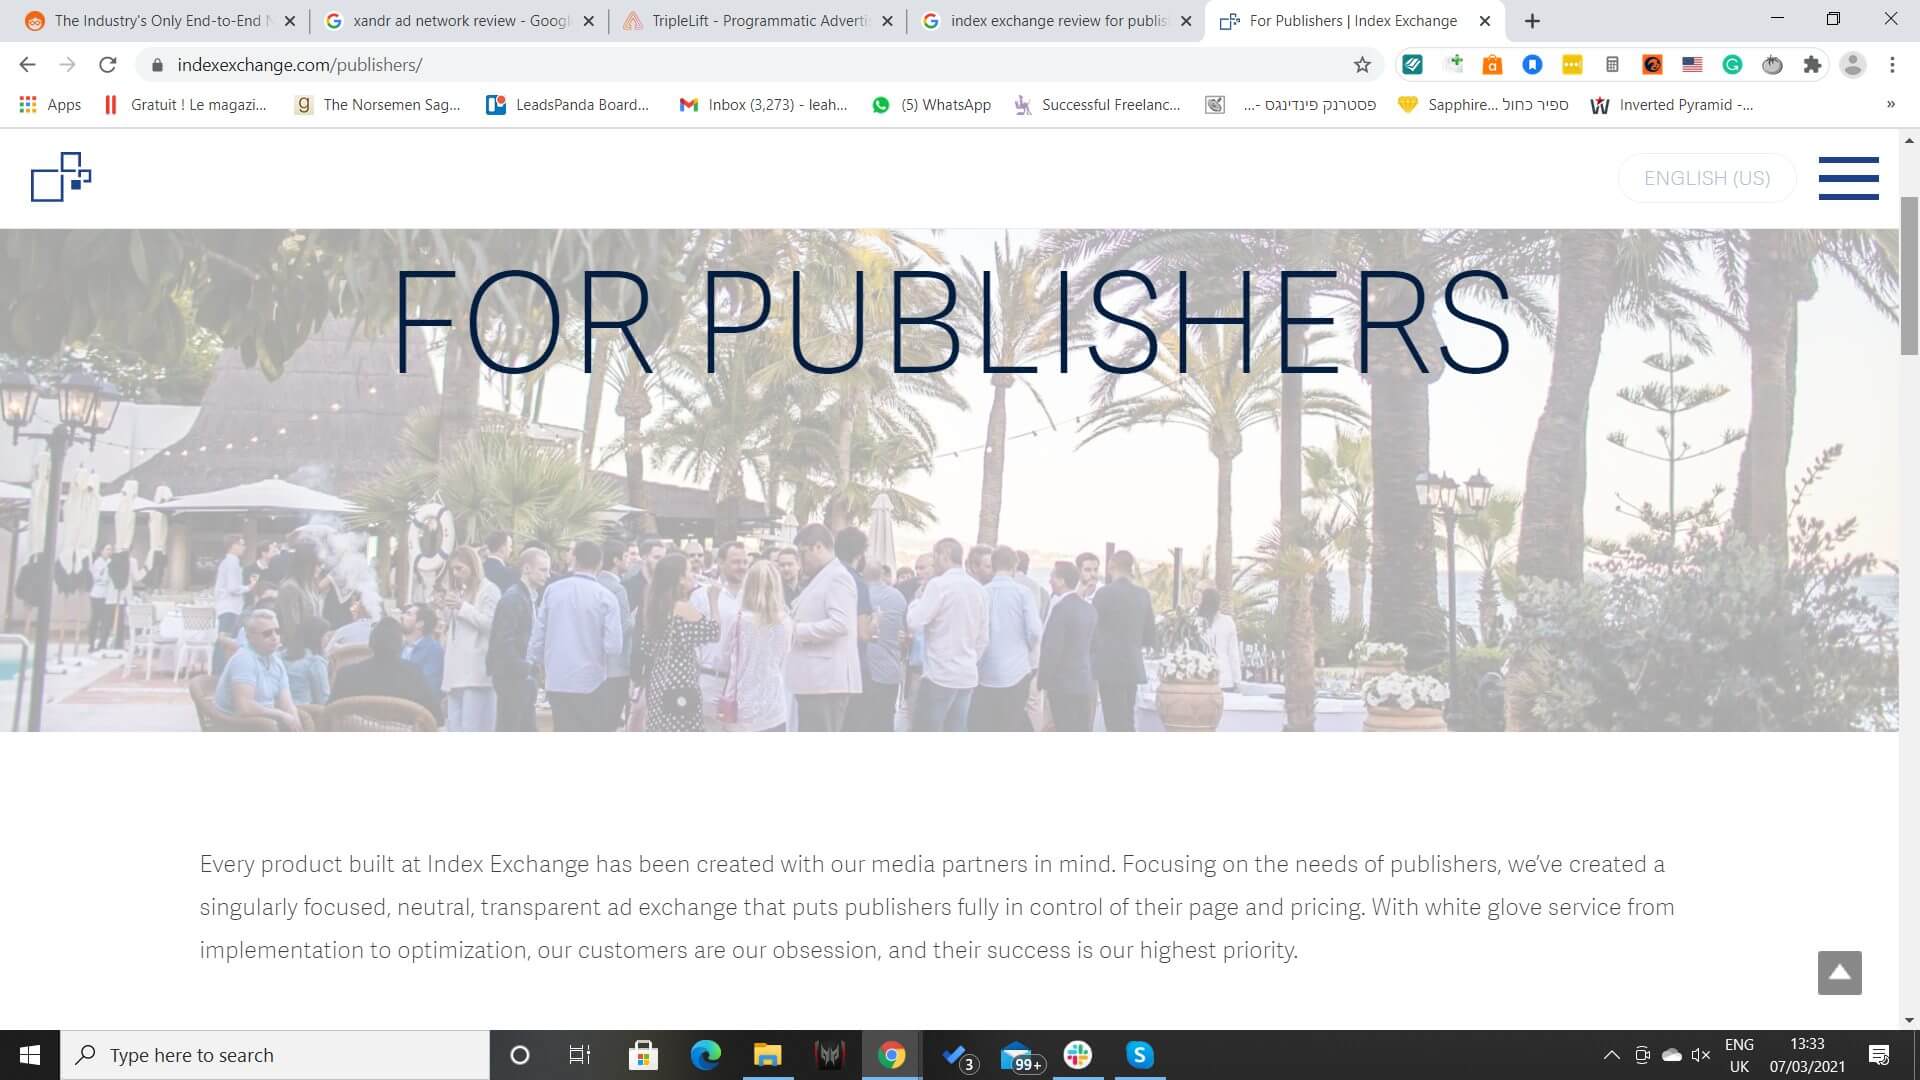Open the Inverted Pyramid bookmark
The width and height of the screenshot is (1920, 1080).
[x=1672, y=105]
